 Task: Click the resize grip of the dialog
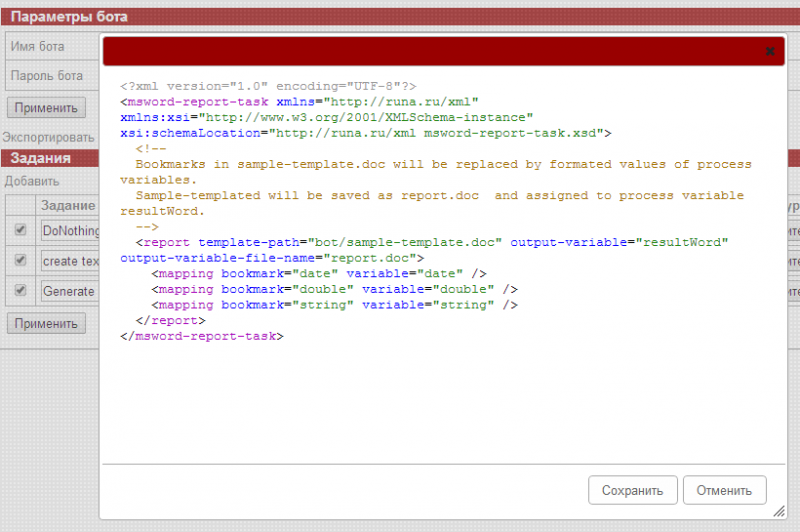click(779, 511)
